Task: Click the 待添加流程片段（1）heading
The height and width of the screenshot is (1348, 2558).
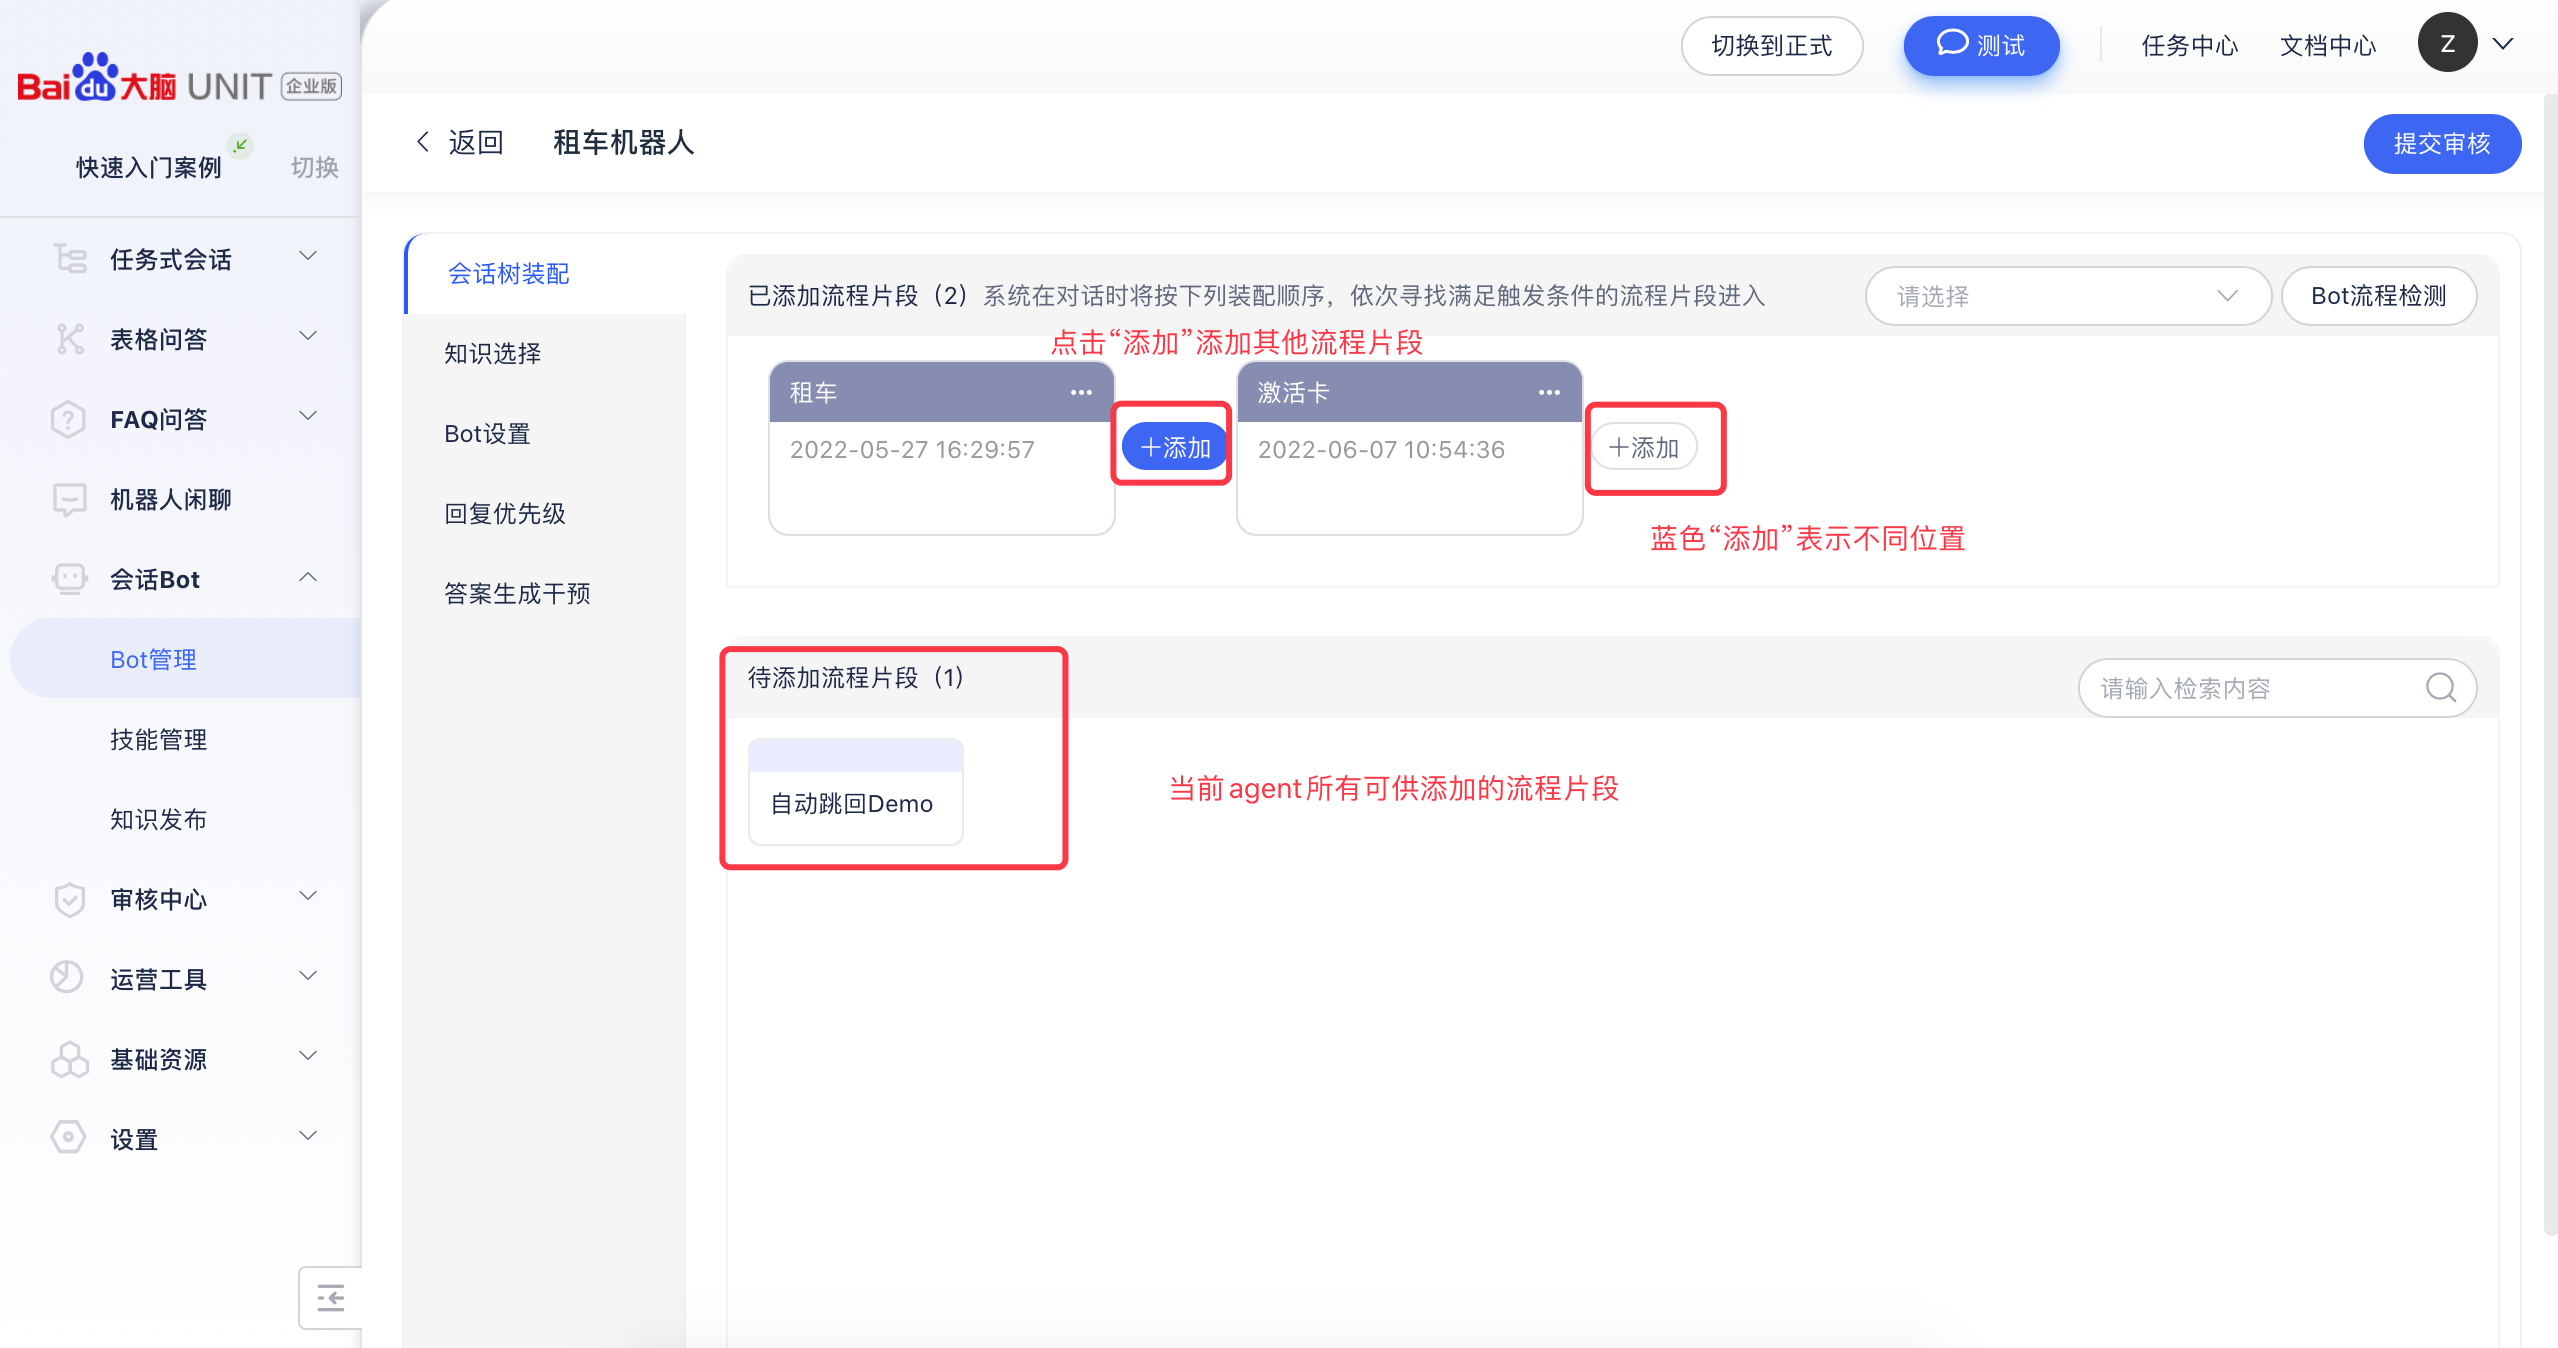Action: (x=856, y=678)
